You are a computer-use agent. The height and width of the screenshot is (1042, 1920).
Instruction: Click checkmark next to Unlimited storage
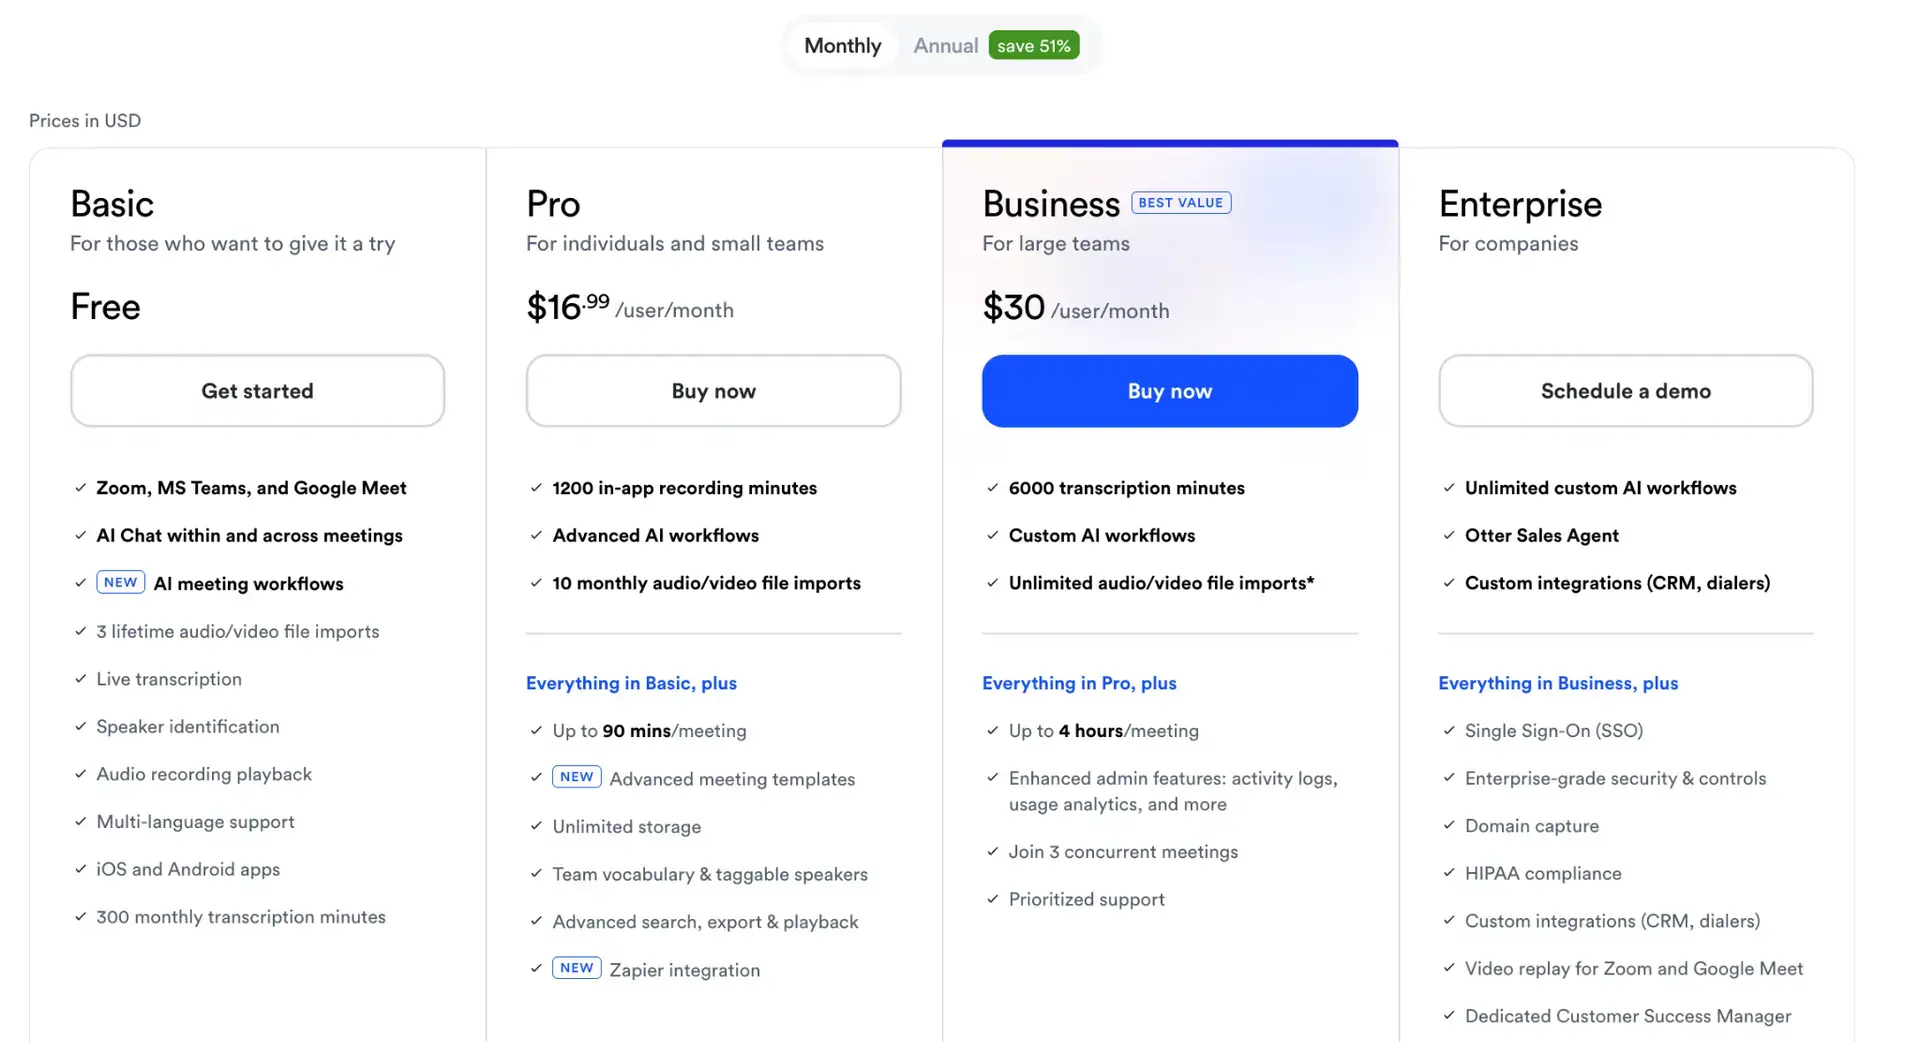pyautogui.click(x=536, y=826)
